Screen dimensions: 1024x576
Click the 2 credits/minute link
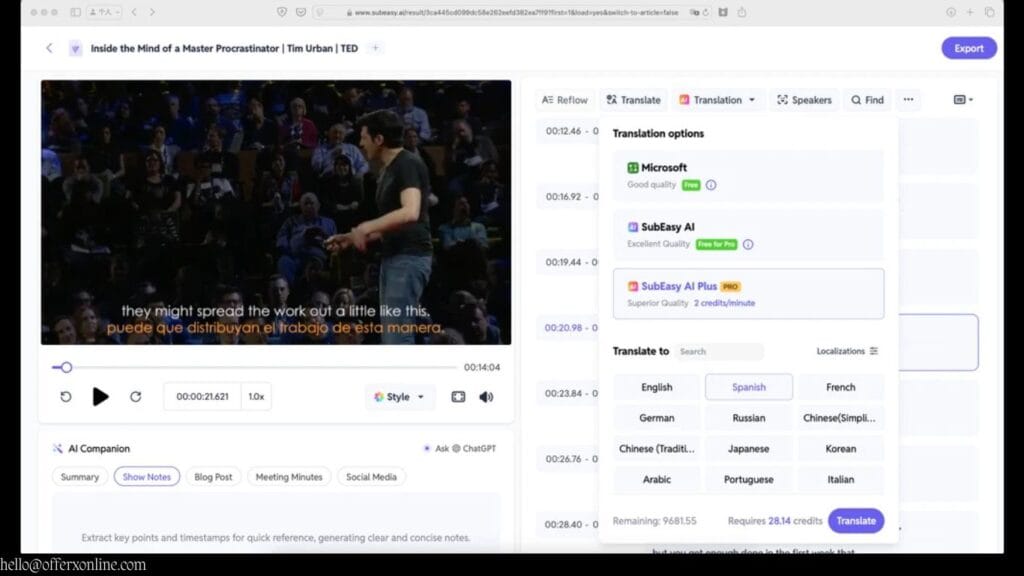pyautogui.click(x=724, y=303)
